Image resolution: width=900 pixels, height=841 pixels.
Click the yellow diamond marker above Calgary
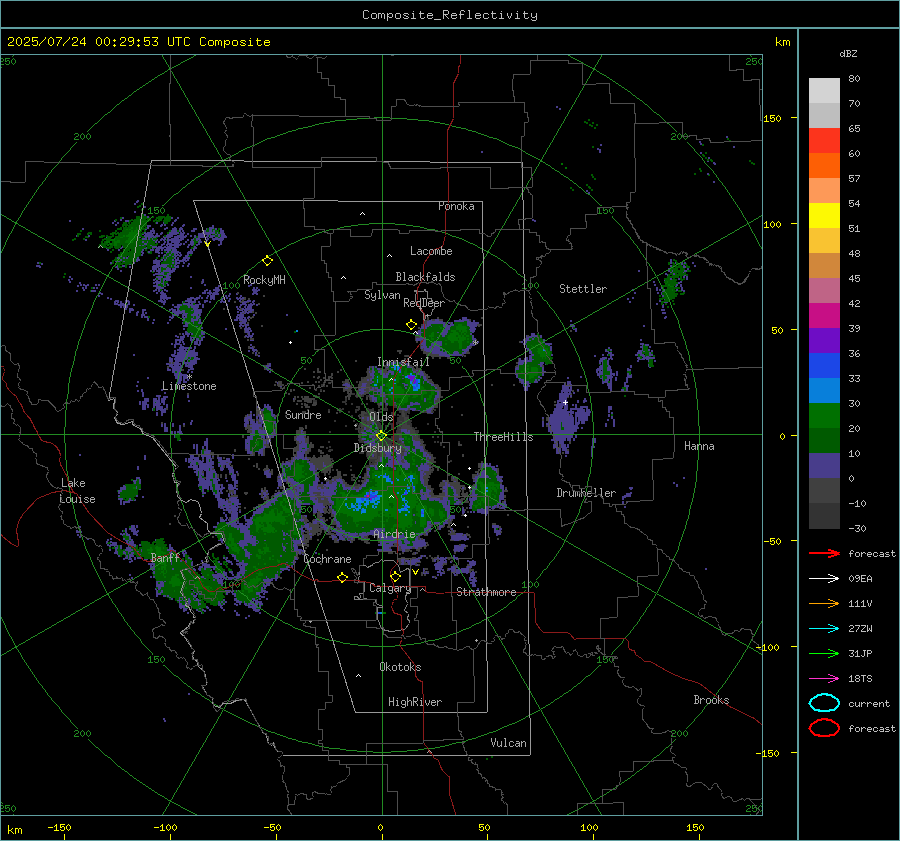coord(395,576)
